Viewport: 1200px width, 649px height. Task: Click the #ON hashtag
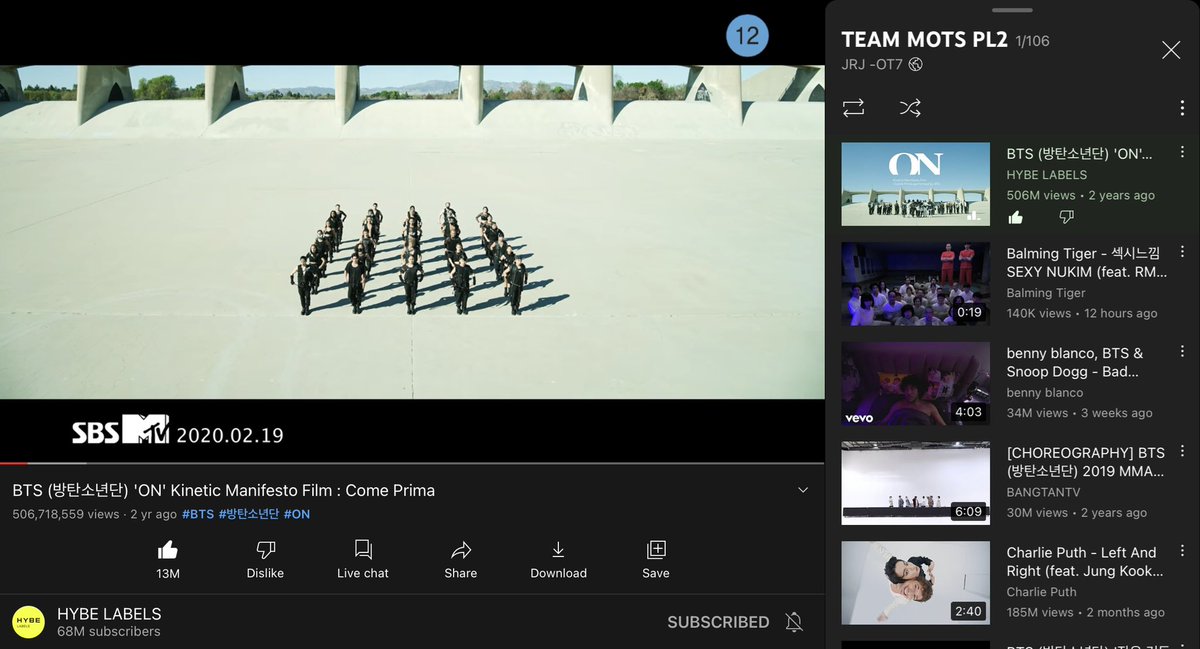[297, 514]
